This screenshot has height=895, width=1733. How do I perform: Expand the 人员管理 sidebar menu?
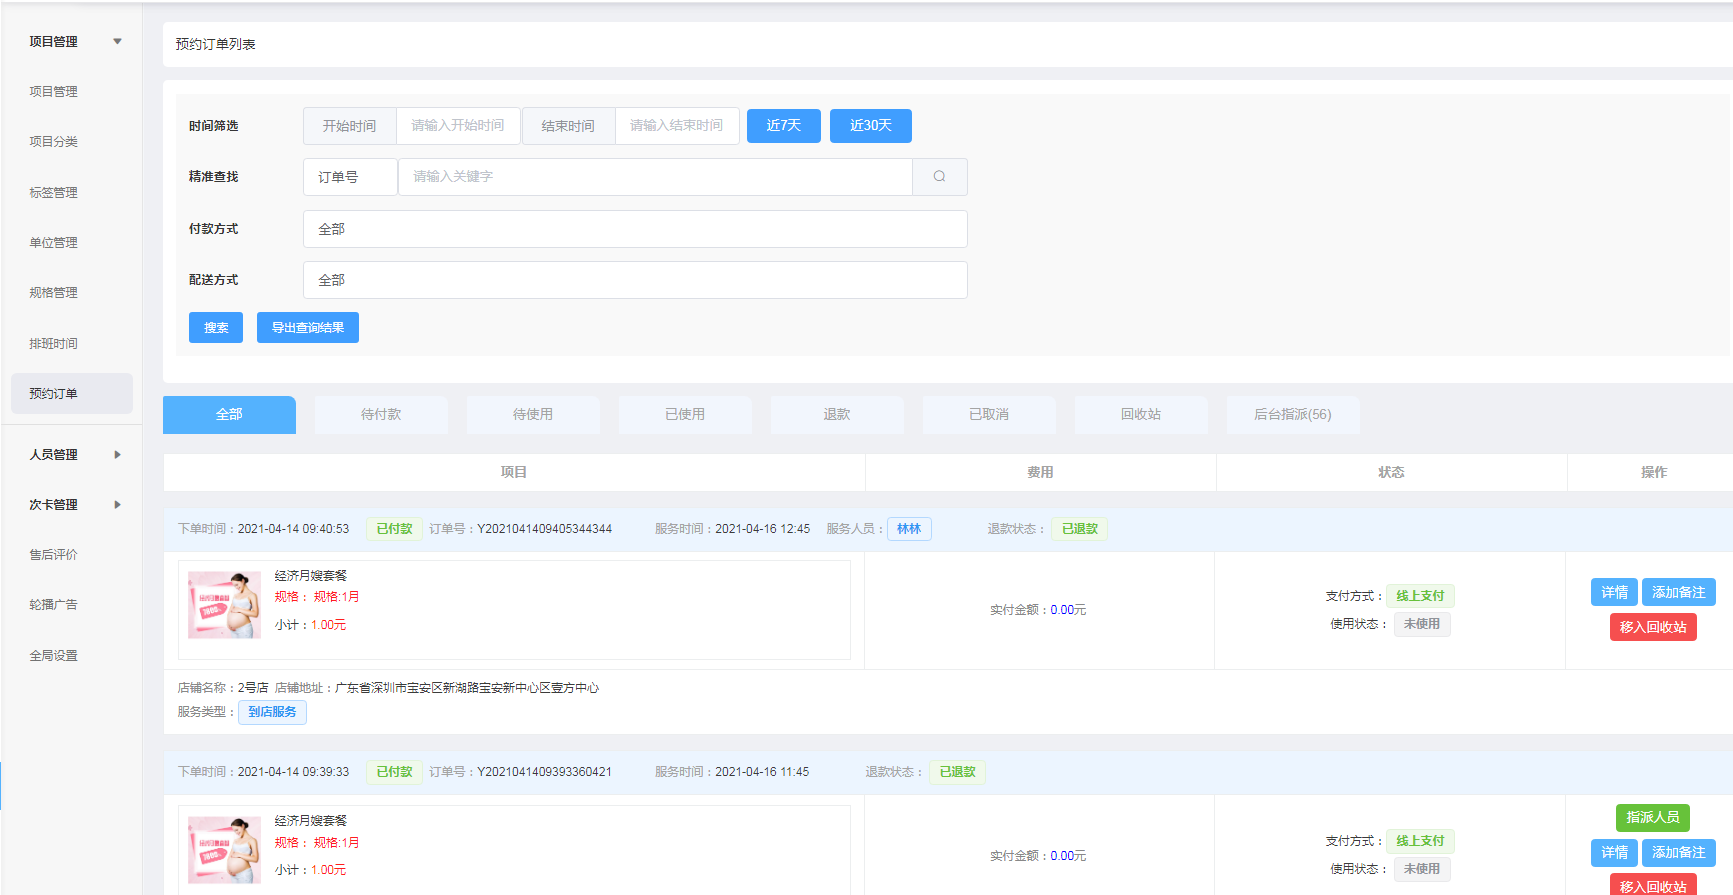(x=117, y=455)
